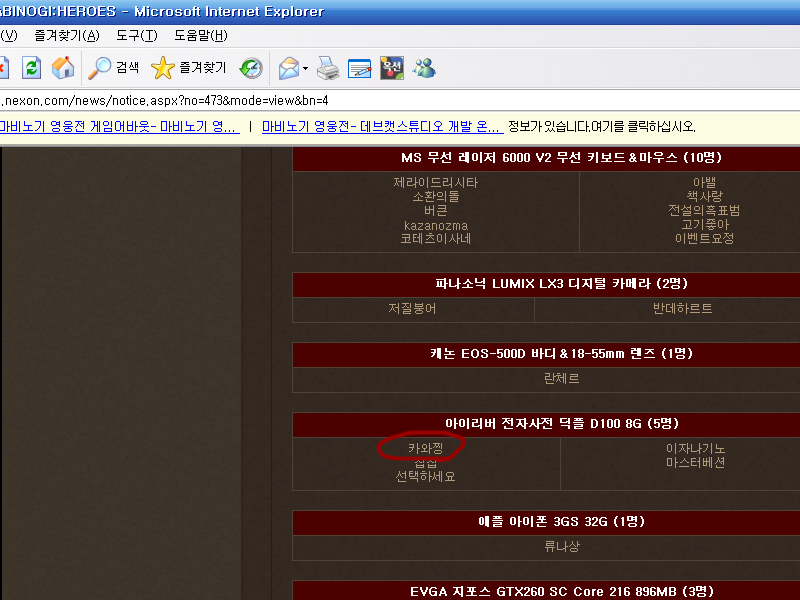Select winner name 소환의돌

(436, 196)
